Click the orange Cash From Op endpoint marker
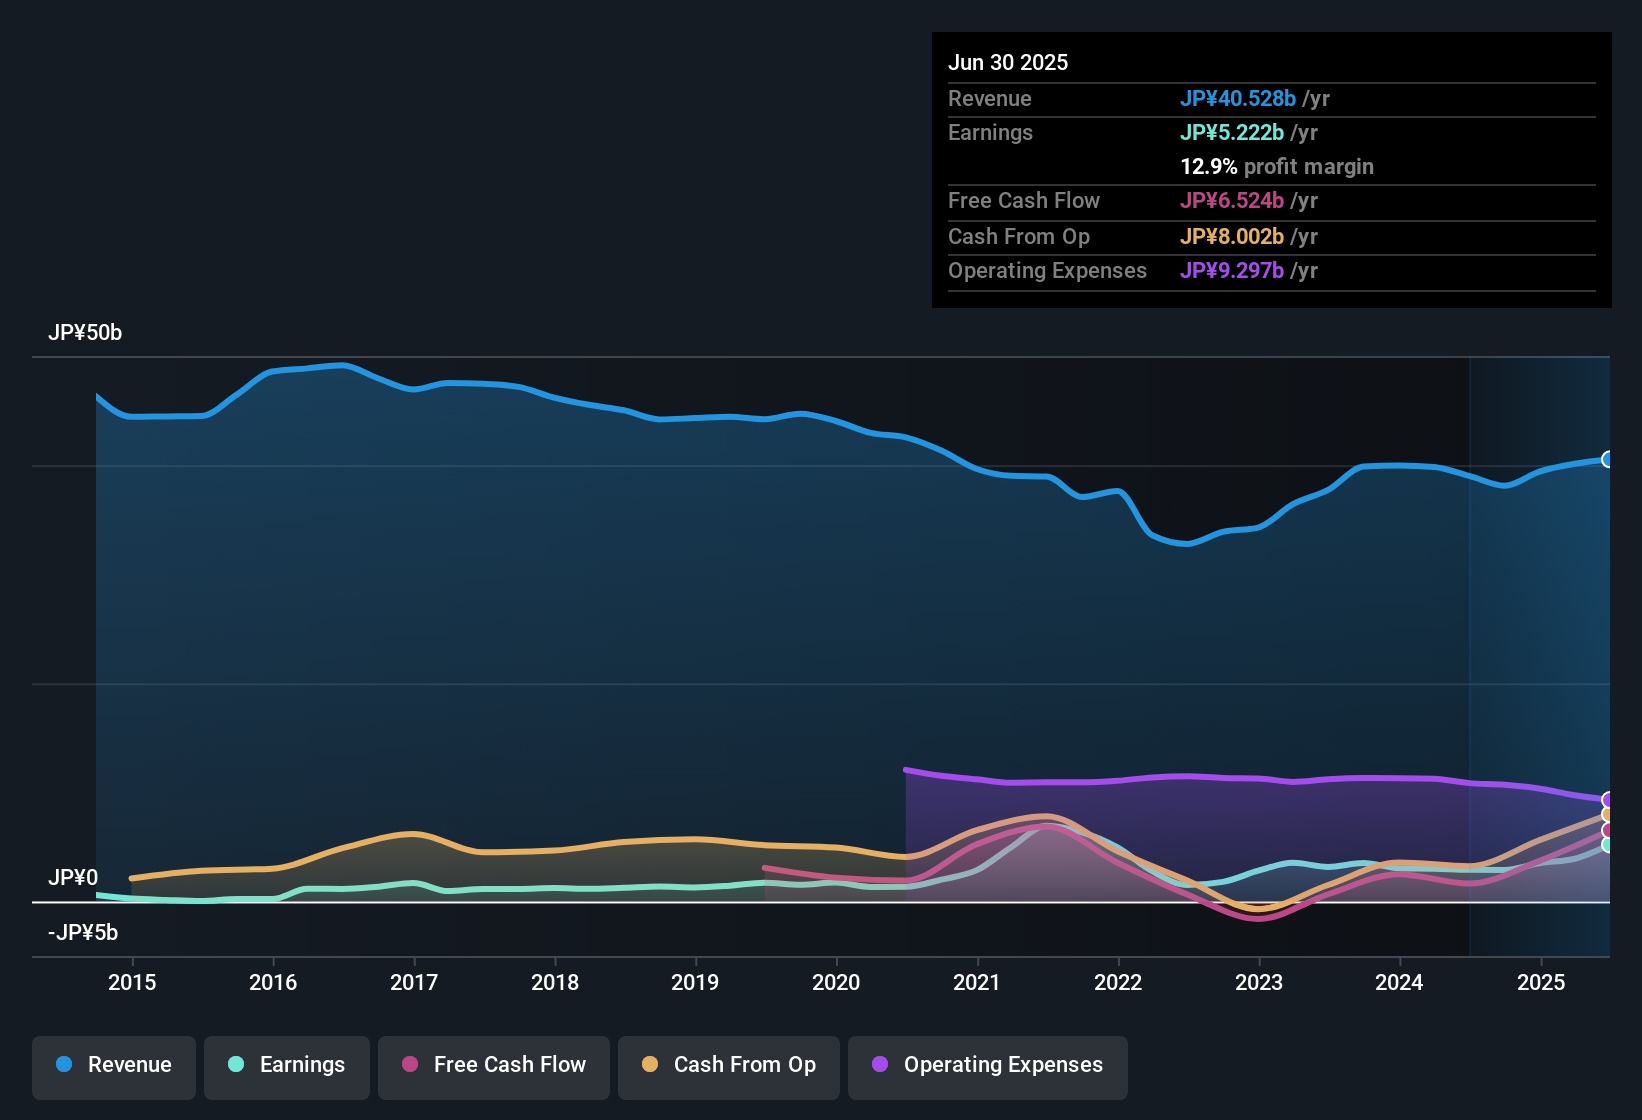The width and height of the screenshot is (1642, 1120). (1606, 815)
